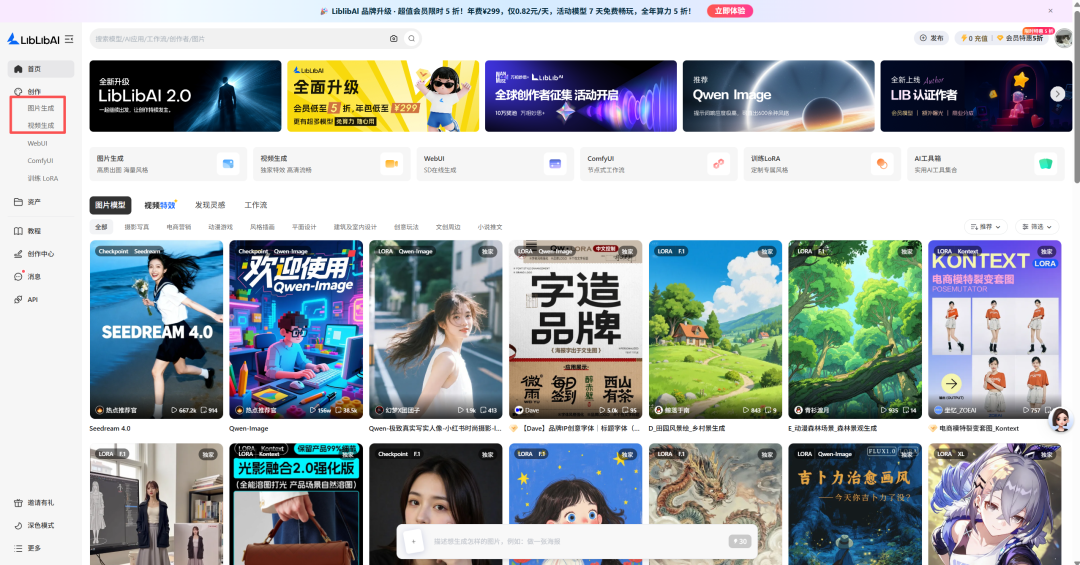This screenshot has height=565, width=1080.
Task: Select 图片生成 in the sidebar
Action: tap(41, 108)
